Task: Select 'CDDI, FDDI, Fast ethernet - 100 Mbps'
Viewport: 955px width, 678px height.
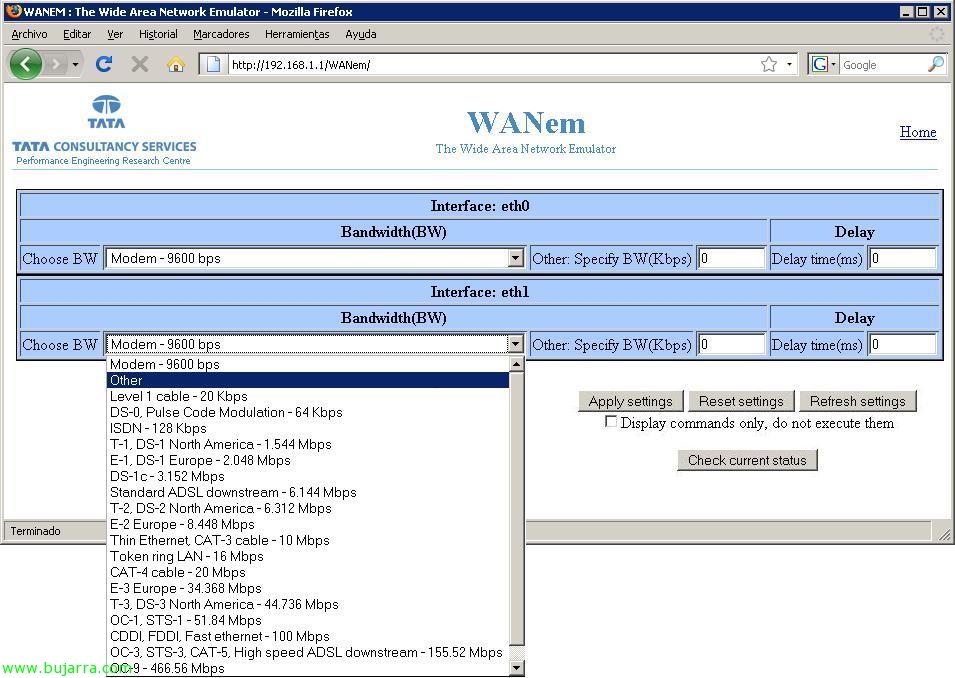Action: (308, 637)
